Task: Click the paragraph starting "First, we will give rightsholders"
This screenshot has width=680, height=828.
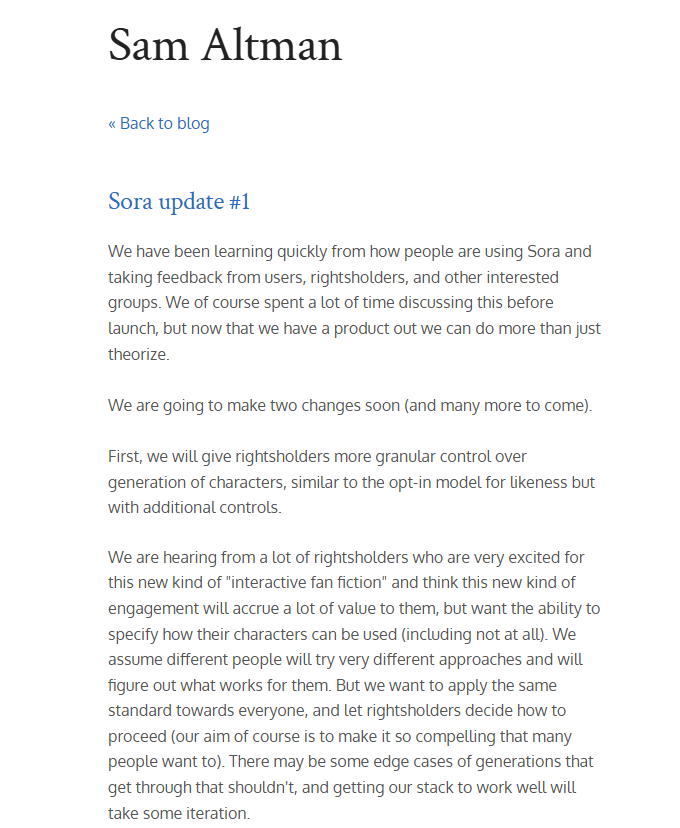Action: point(351,482)
